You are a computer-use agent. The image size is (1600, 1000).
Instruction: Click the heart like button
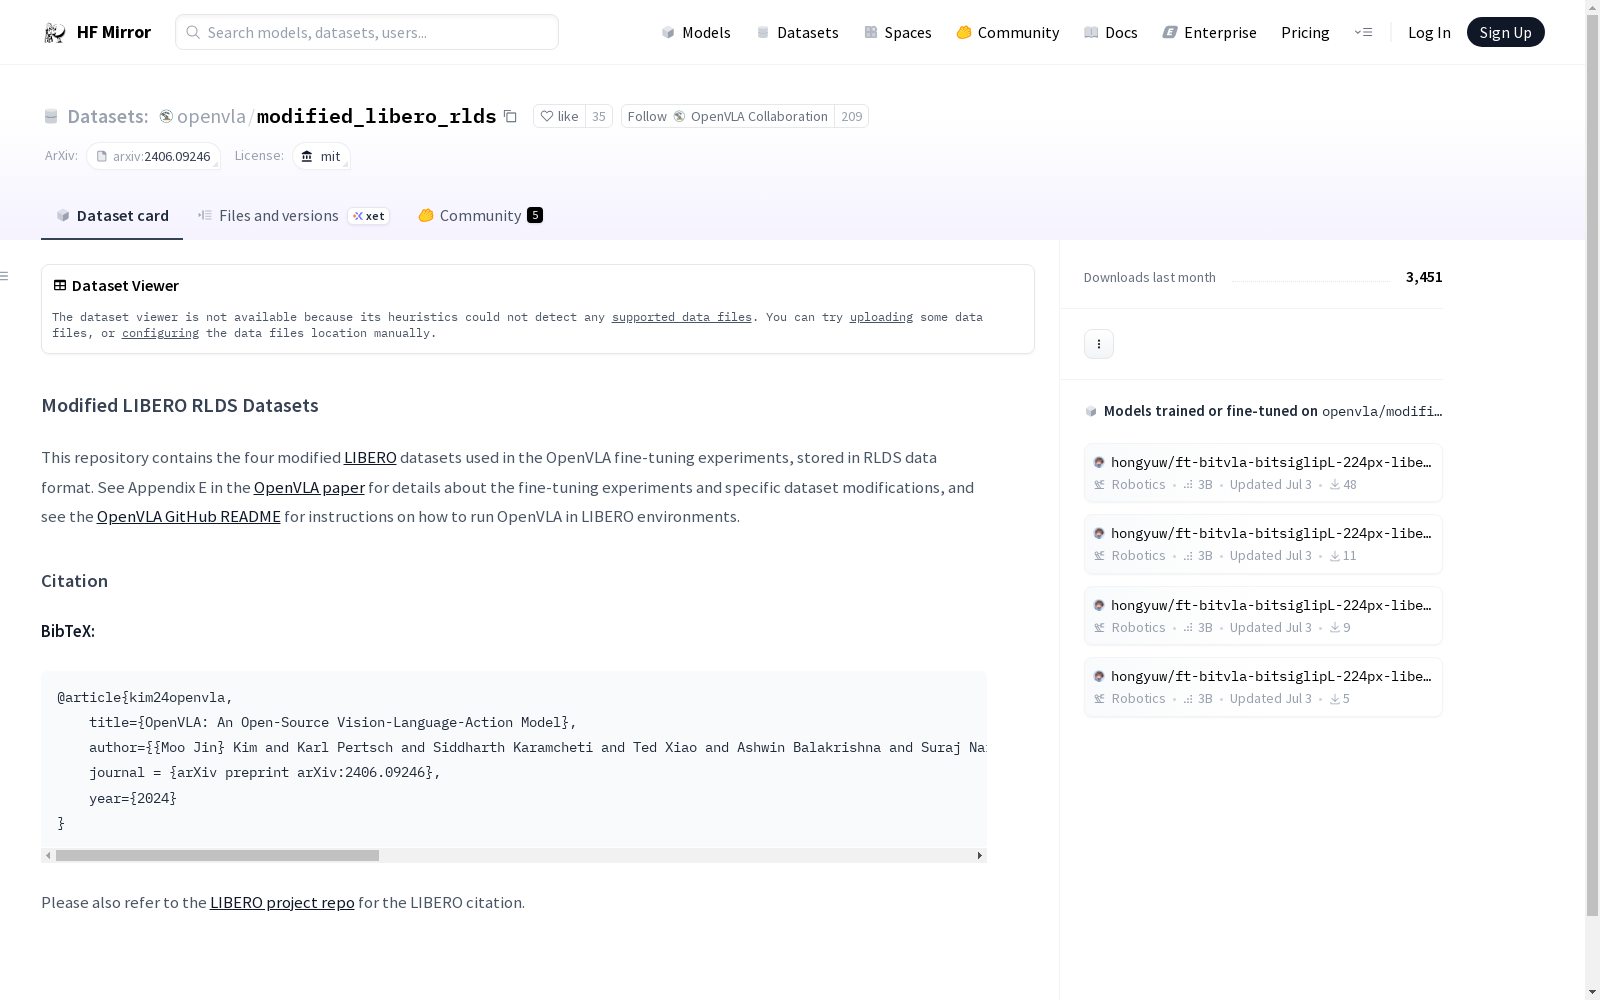(x=559, y=116)
